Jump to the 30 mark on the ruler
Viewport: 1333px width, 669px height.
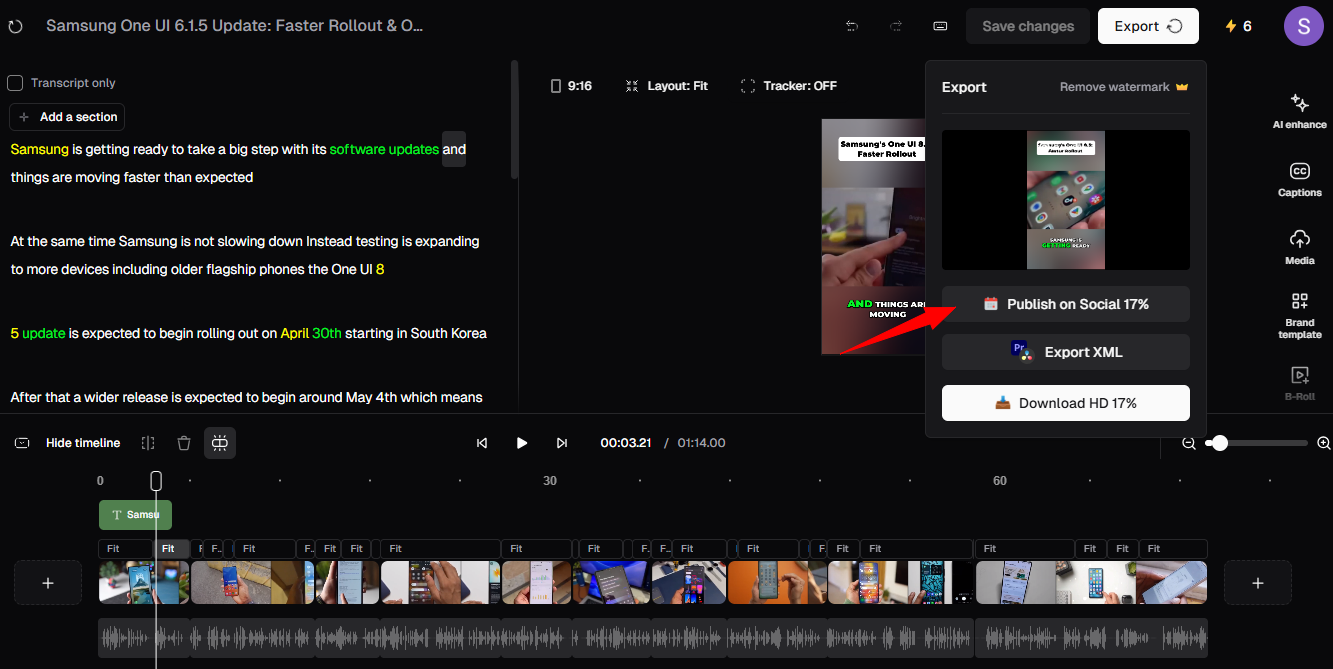[x=550, y=481]
